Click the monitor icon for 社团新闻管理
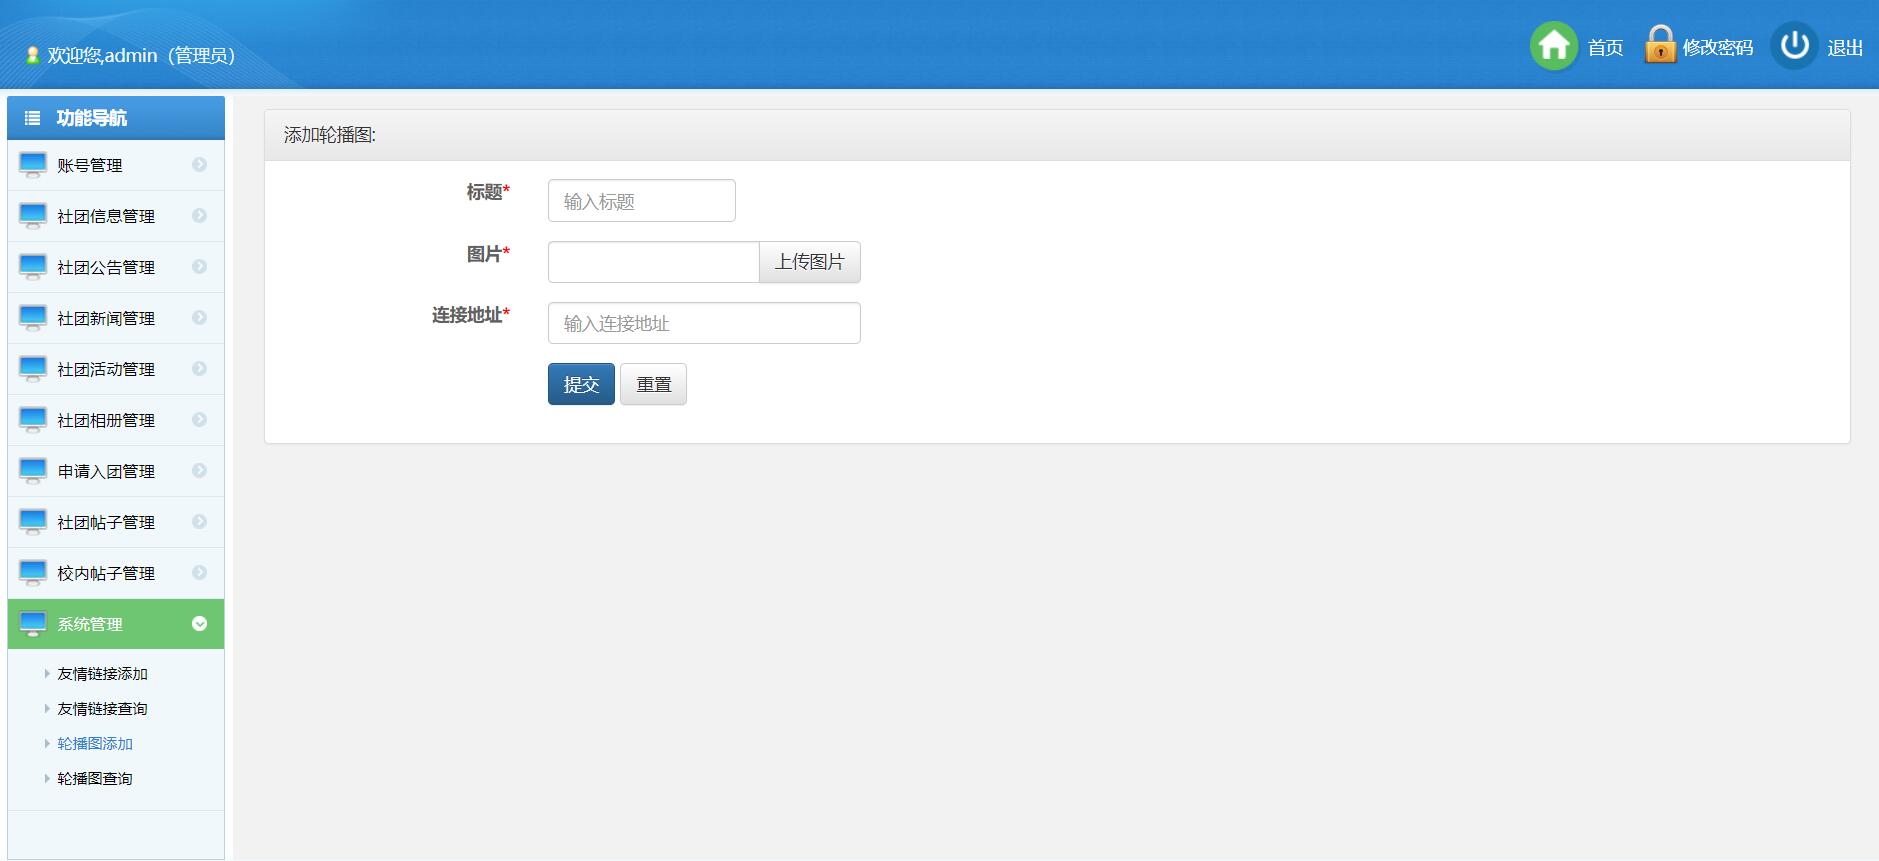The width and height of the screenshot is (1879, 861). click(33, 318)
